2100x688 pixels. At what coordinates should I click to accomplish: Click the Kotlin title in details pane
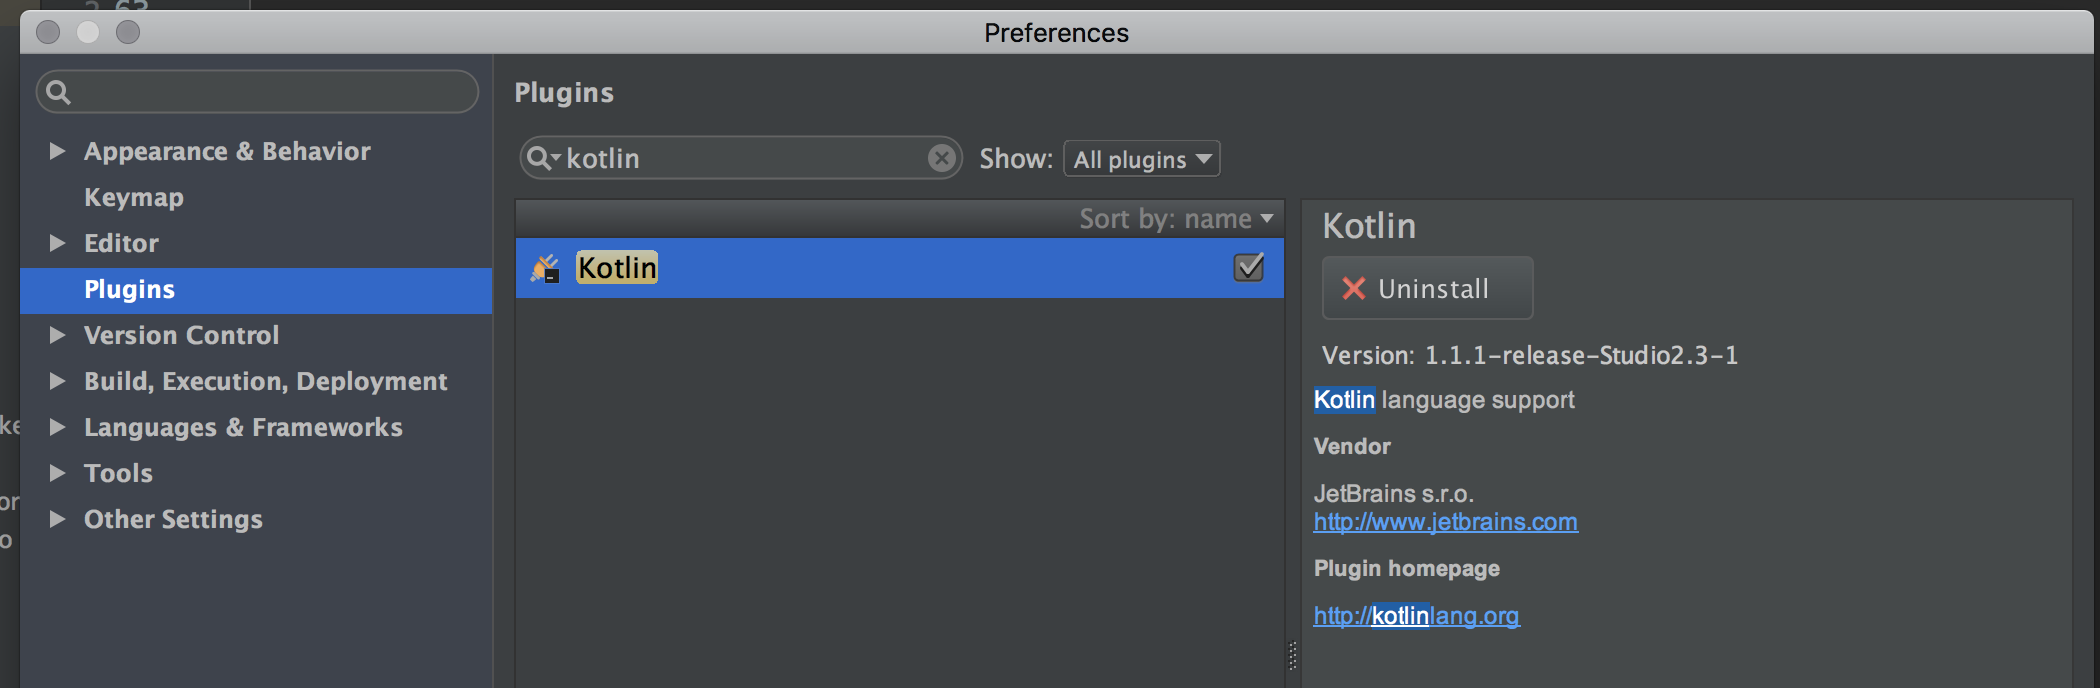click(x=1369, y=226)
